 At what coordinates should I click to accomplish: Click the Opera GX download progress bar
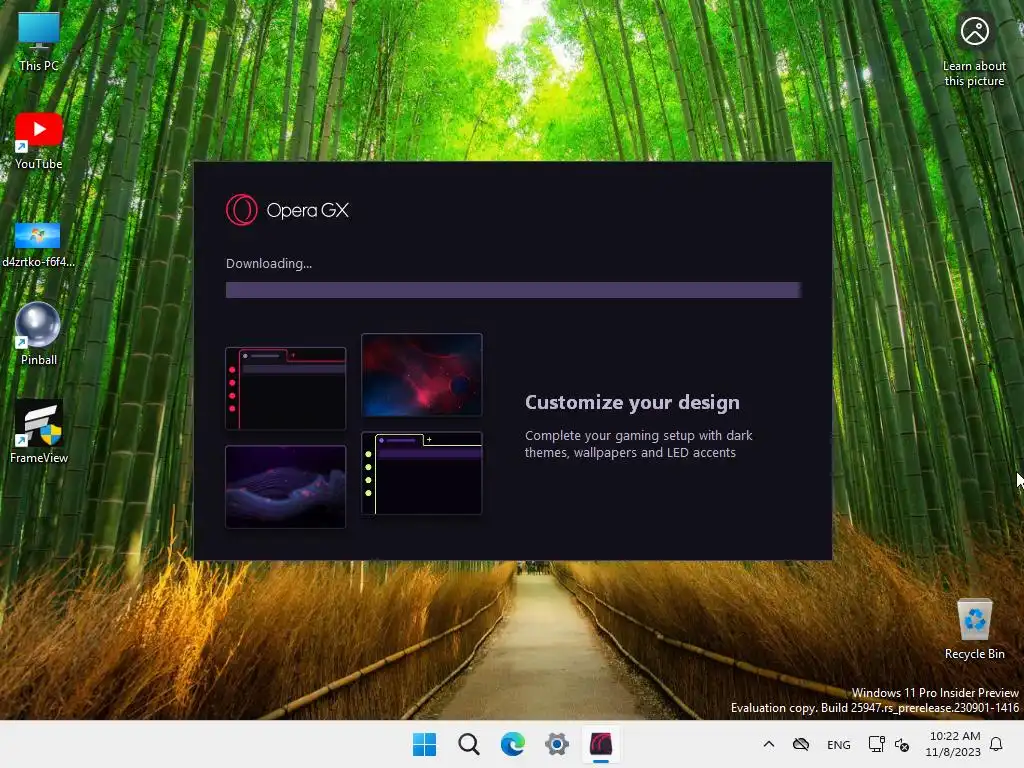tap(513, 290)
